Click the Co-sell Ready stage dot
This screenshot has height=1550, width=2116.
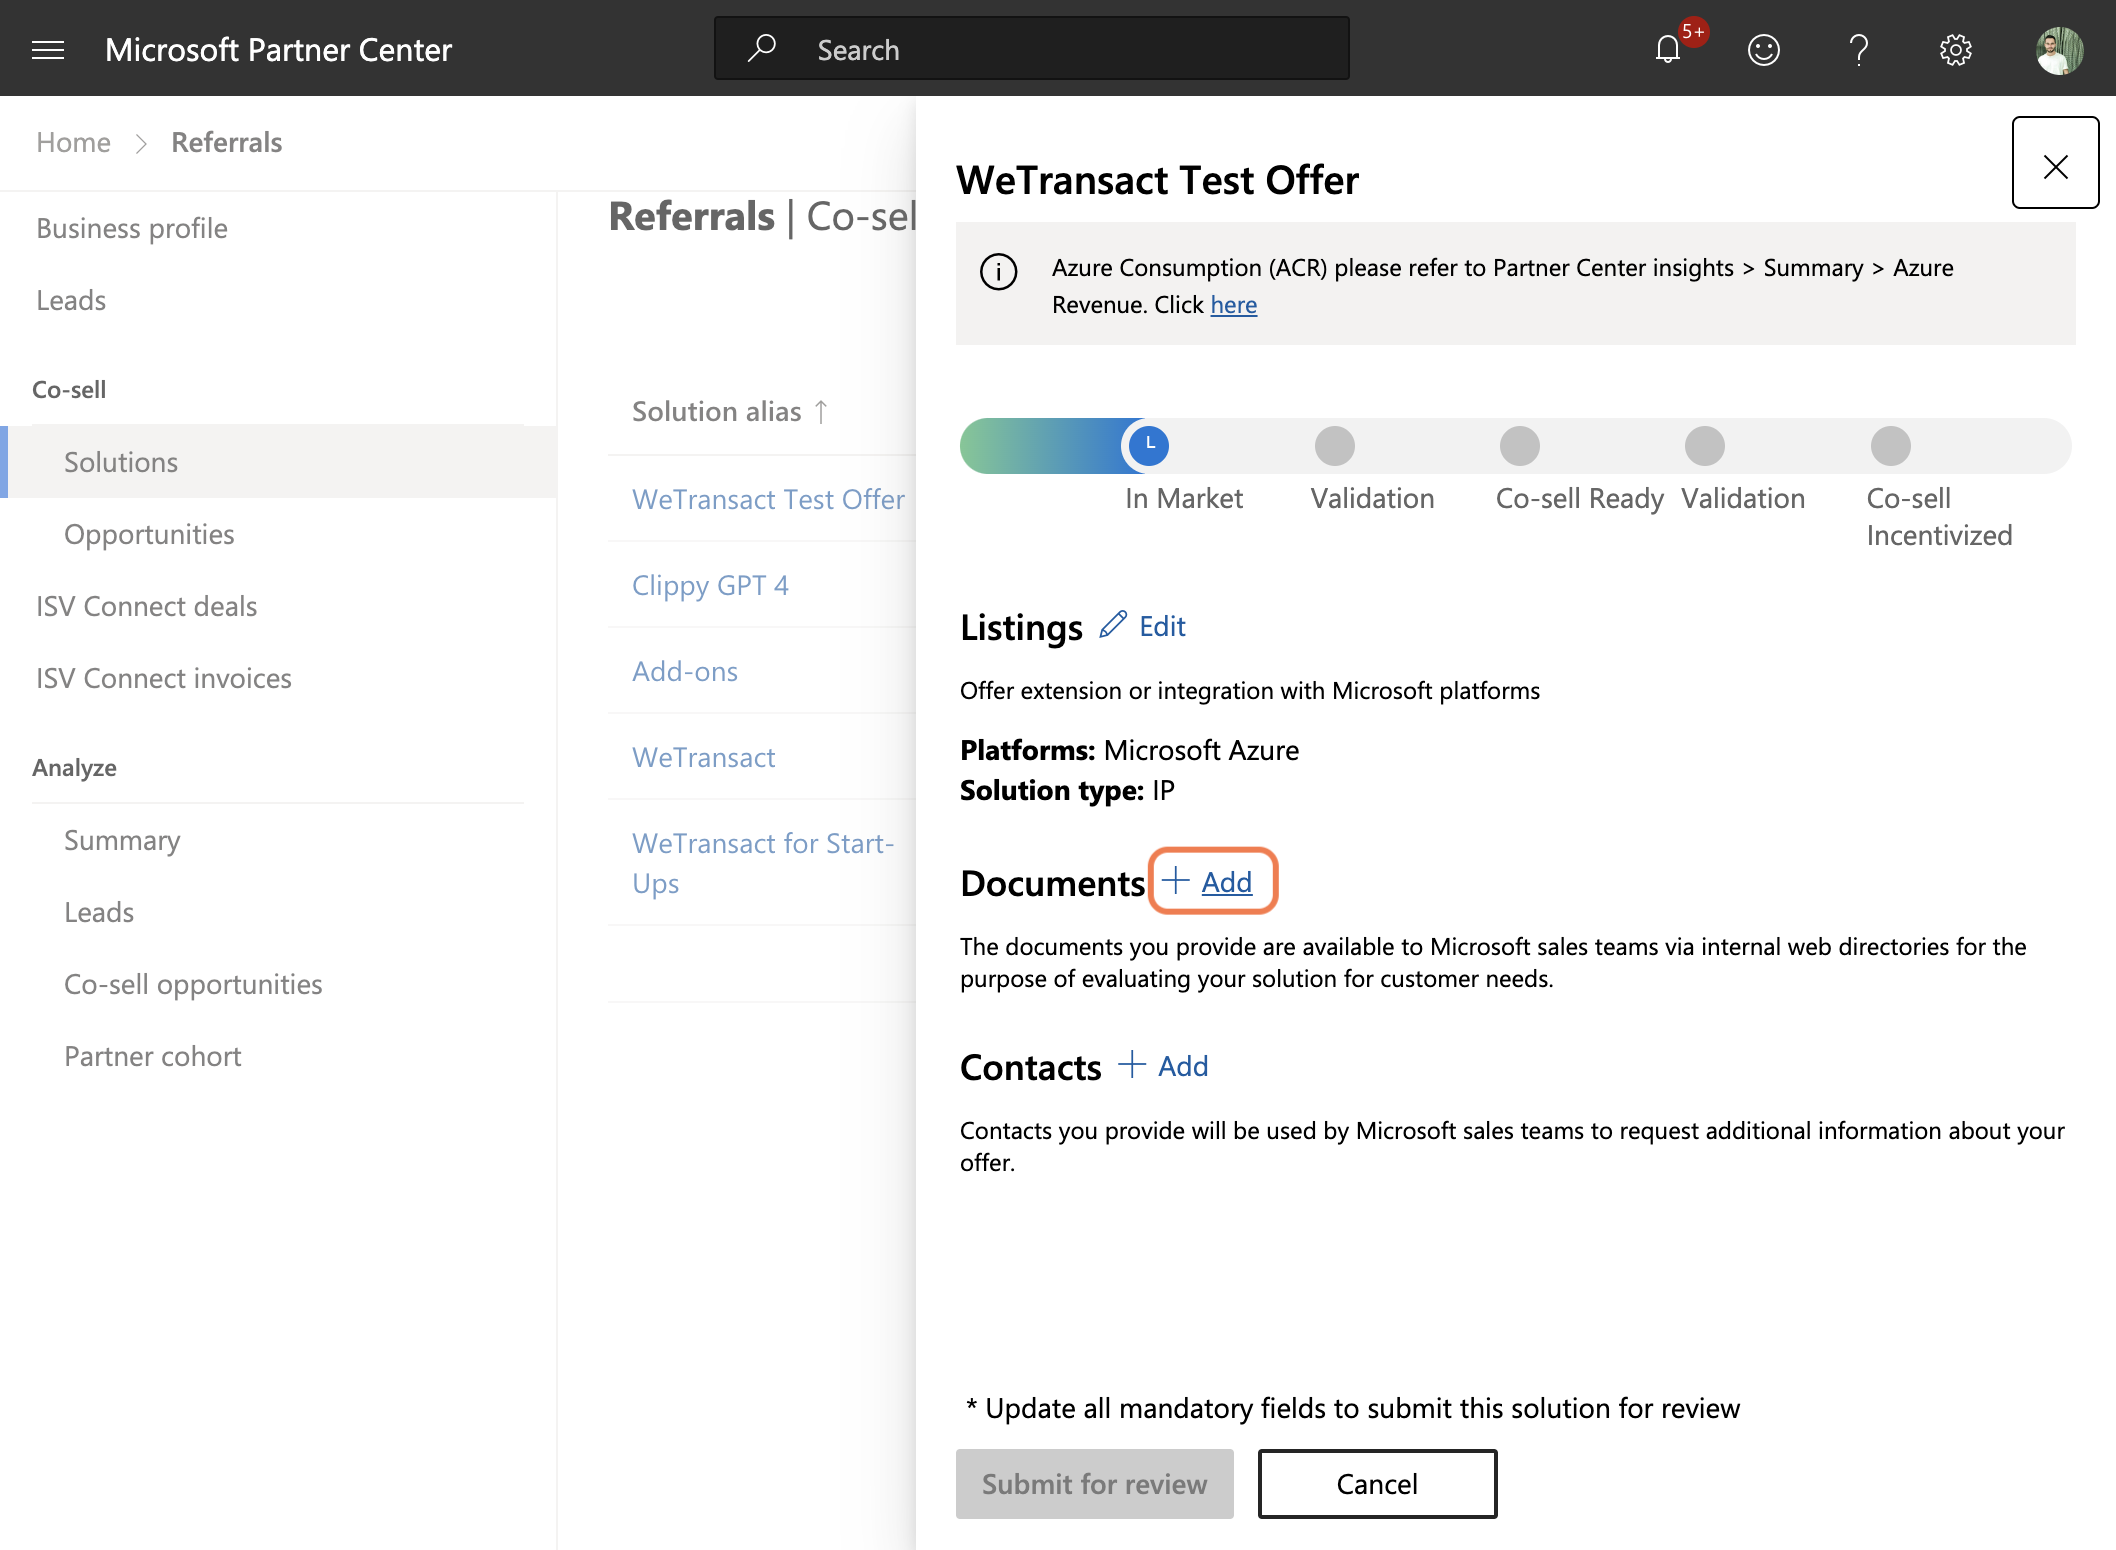click(x=1520, y=446)
